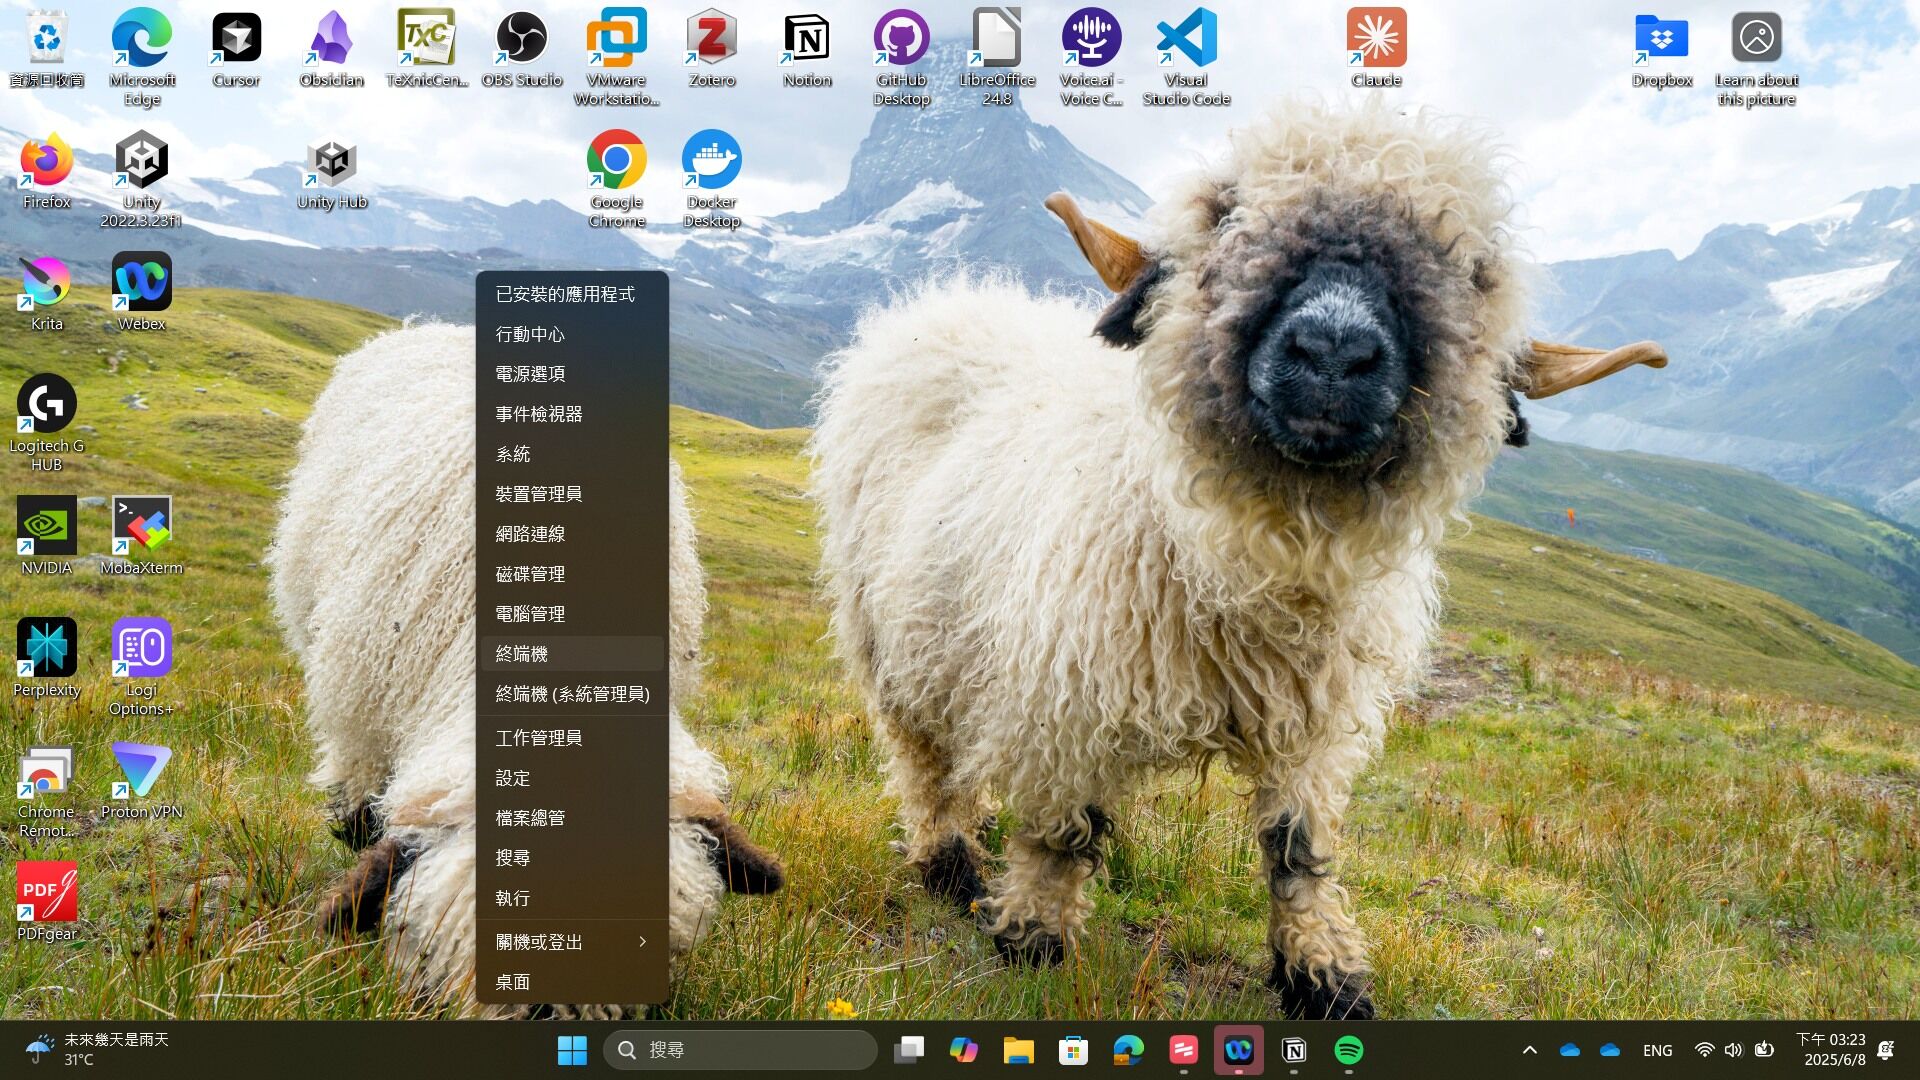This screenshot has height=1080, width=1920.
Task: Click the Windows Start button
Action: [x=572, y=1050]
